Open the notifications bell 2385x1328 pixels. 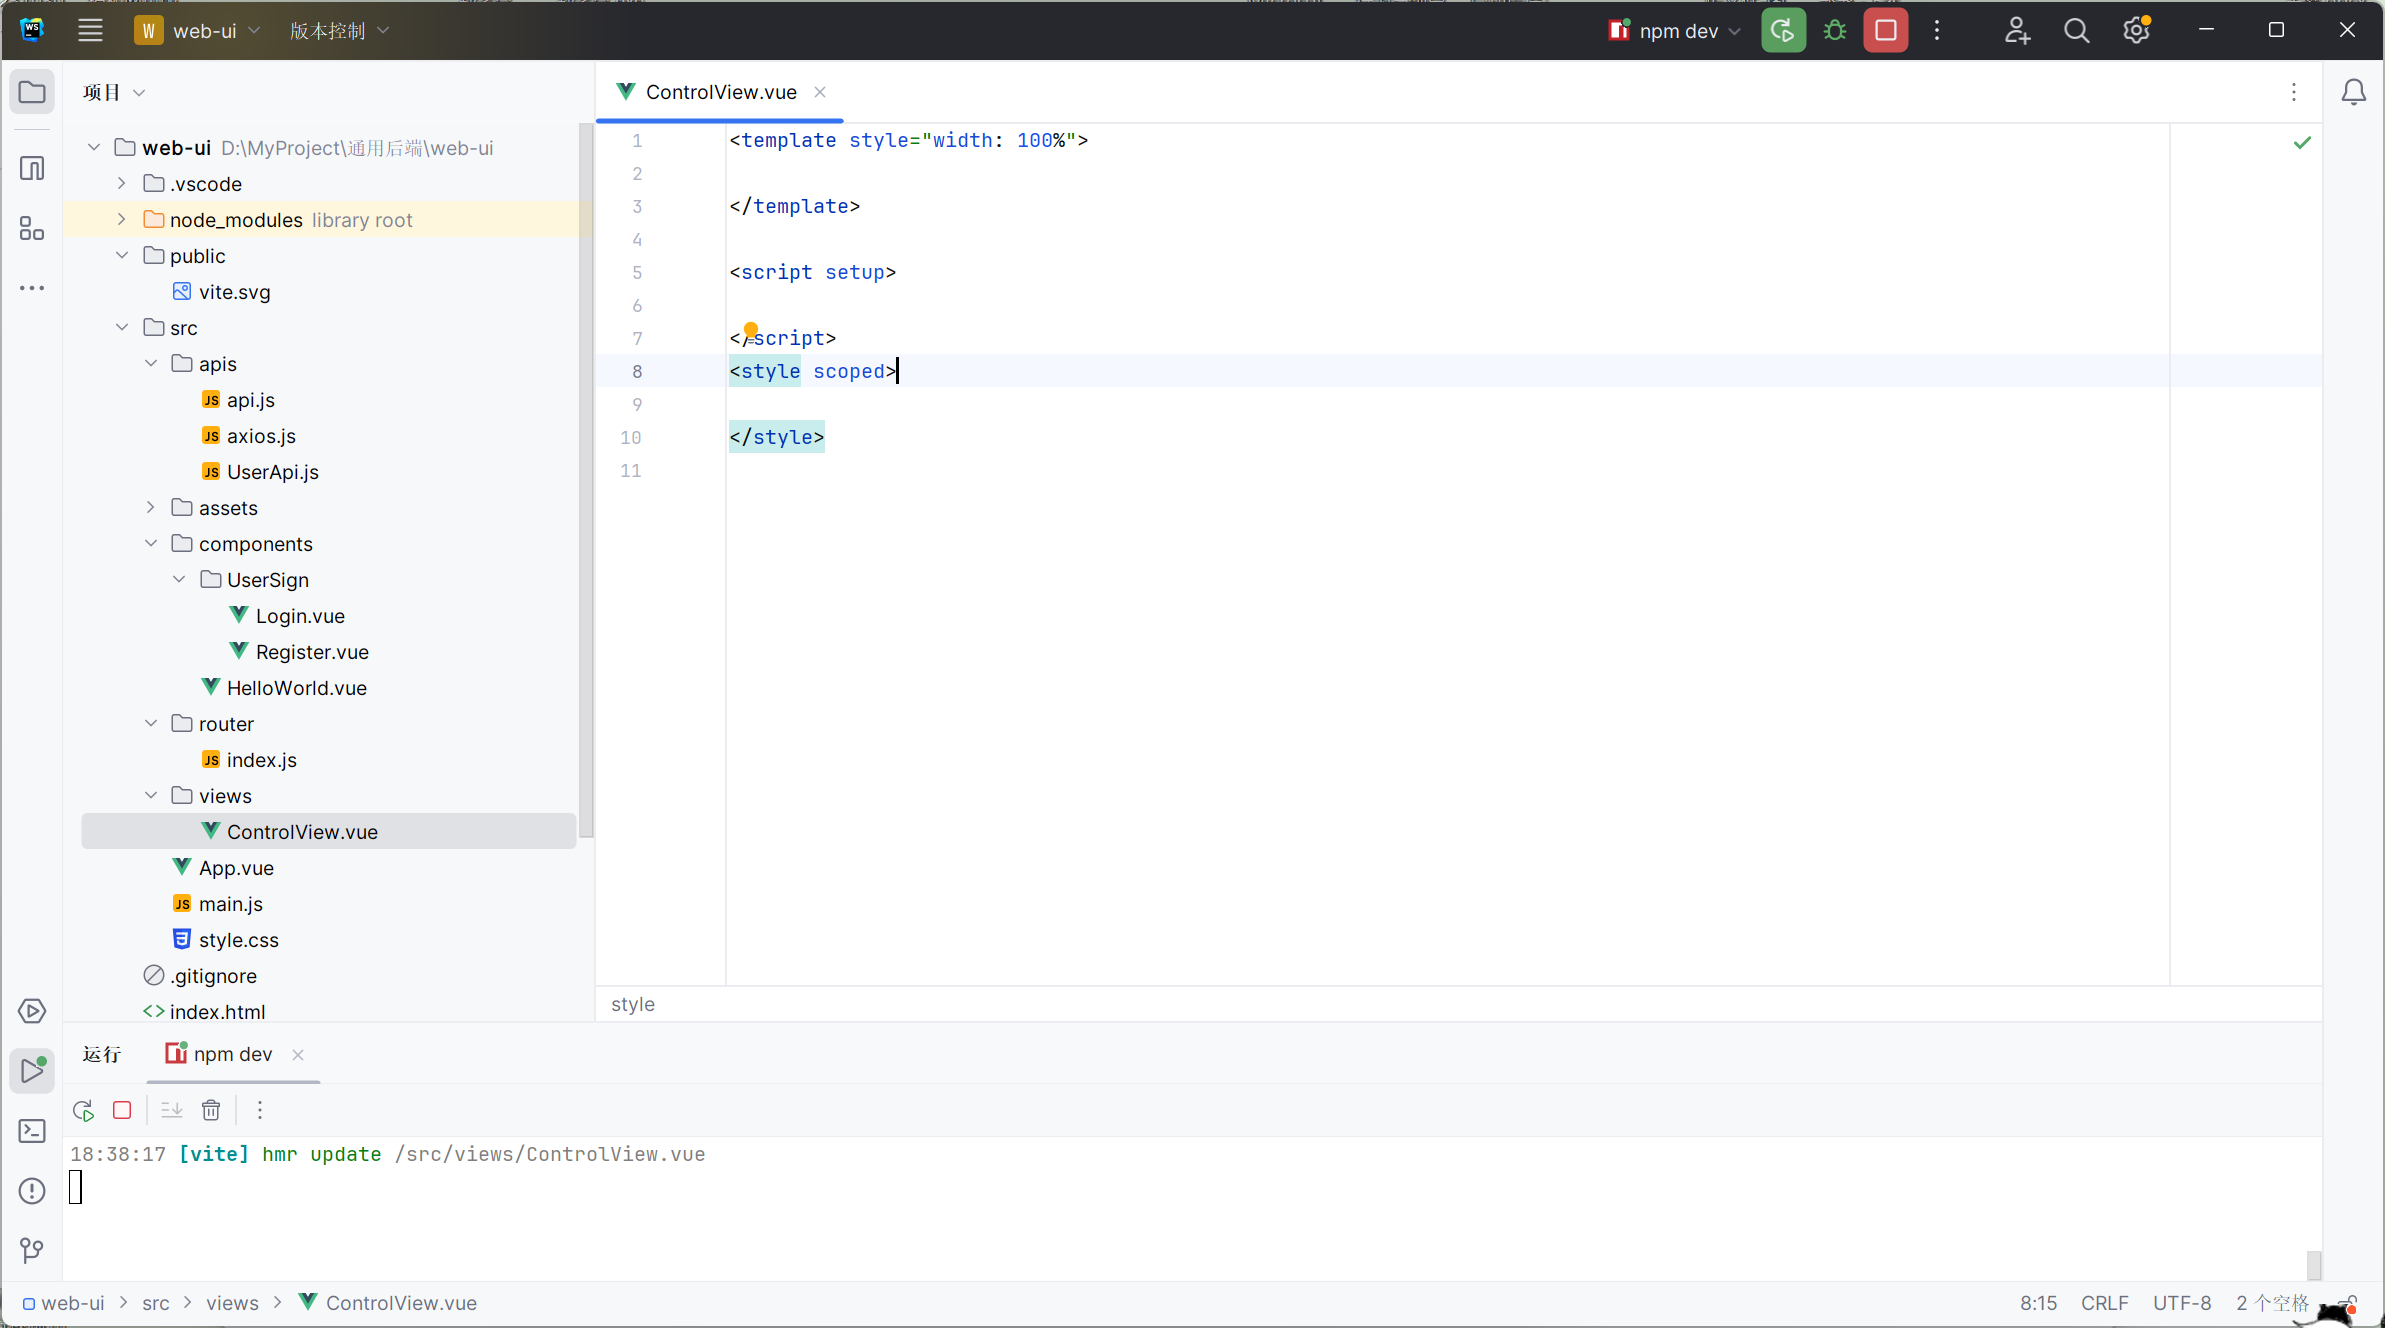(2355, 92)
